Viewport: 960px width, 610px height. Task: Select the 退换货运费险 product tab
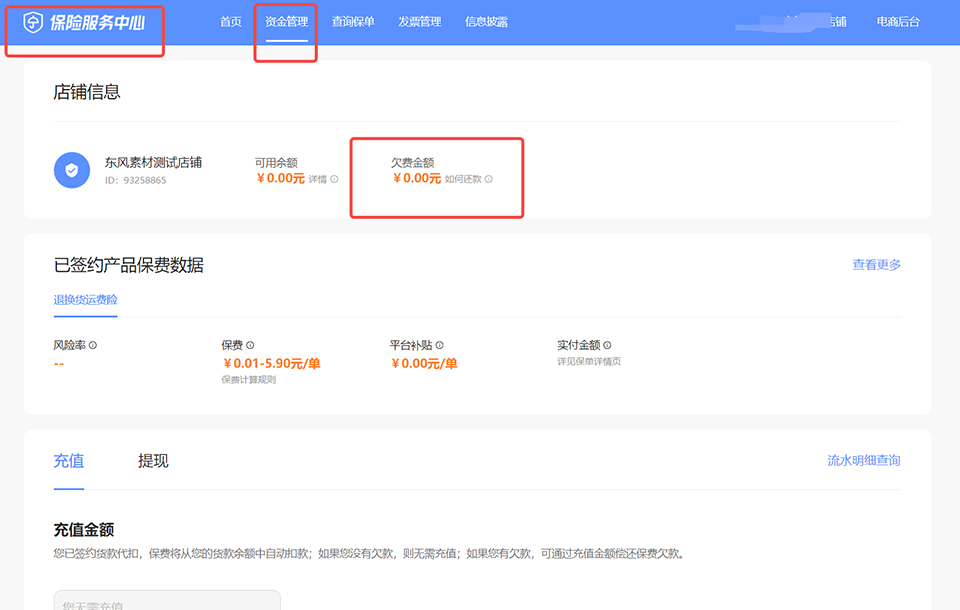85,300
